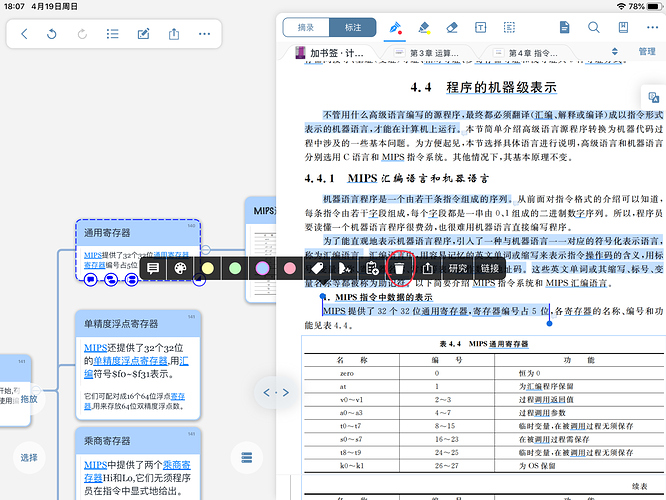Open the translate icon at page edge

point(653,98)
